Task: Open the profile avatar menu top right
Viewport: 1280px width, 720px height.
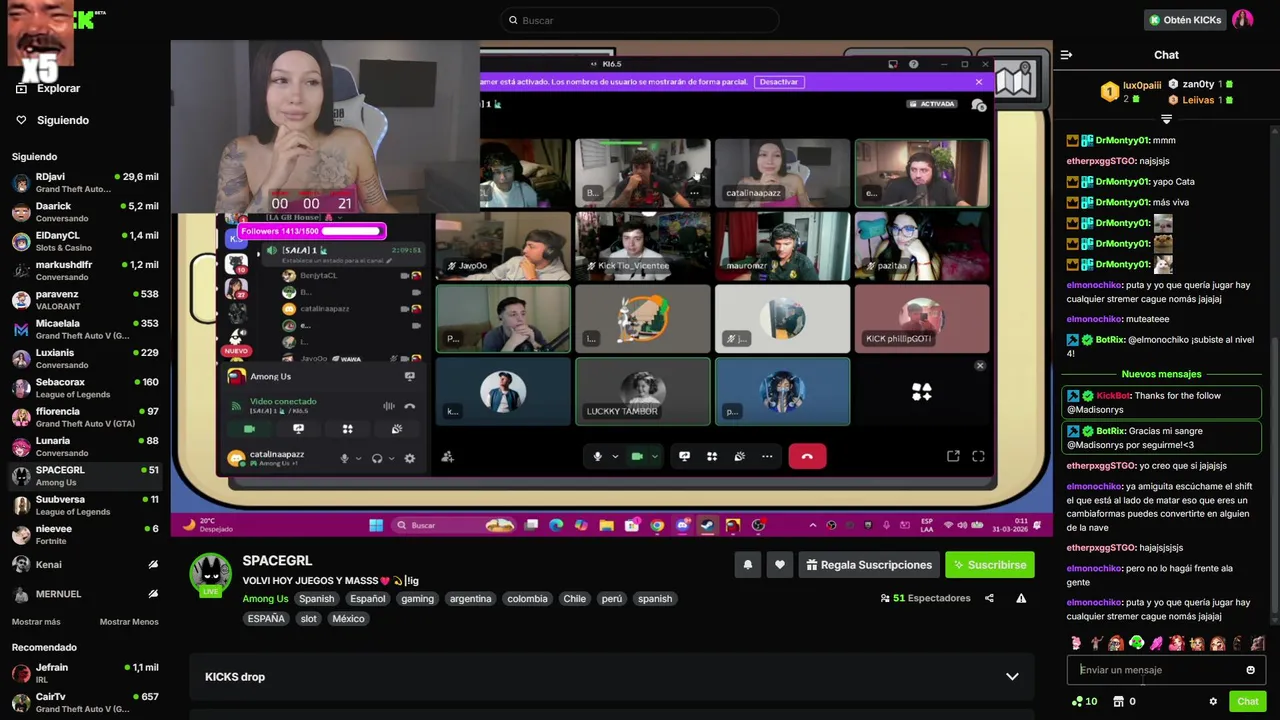Action: click(1243, 20)
